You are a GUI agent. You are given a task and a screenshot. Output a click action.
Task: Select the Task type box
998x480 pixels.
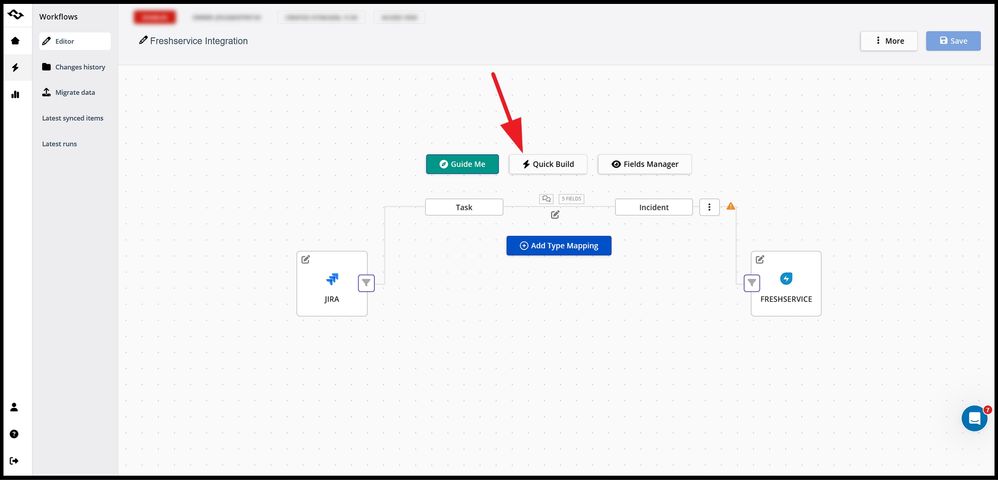[464, 207]
